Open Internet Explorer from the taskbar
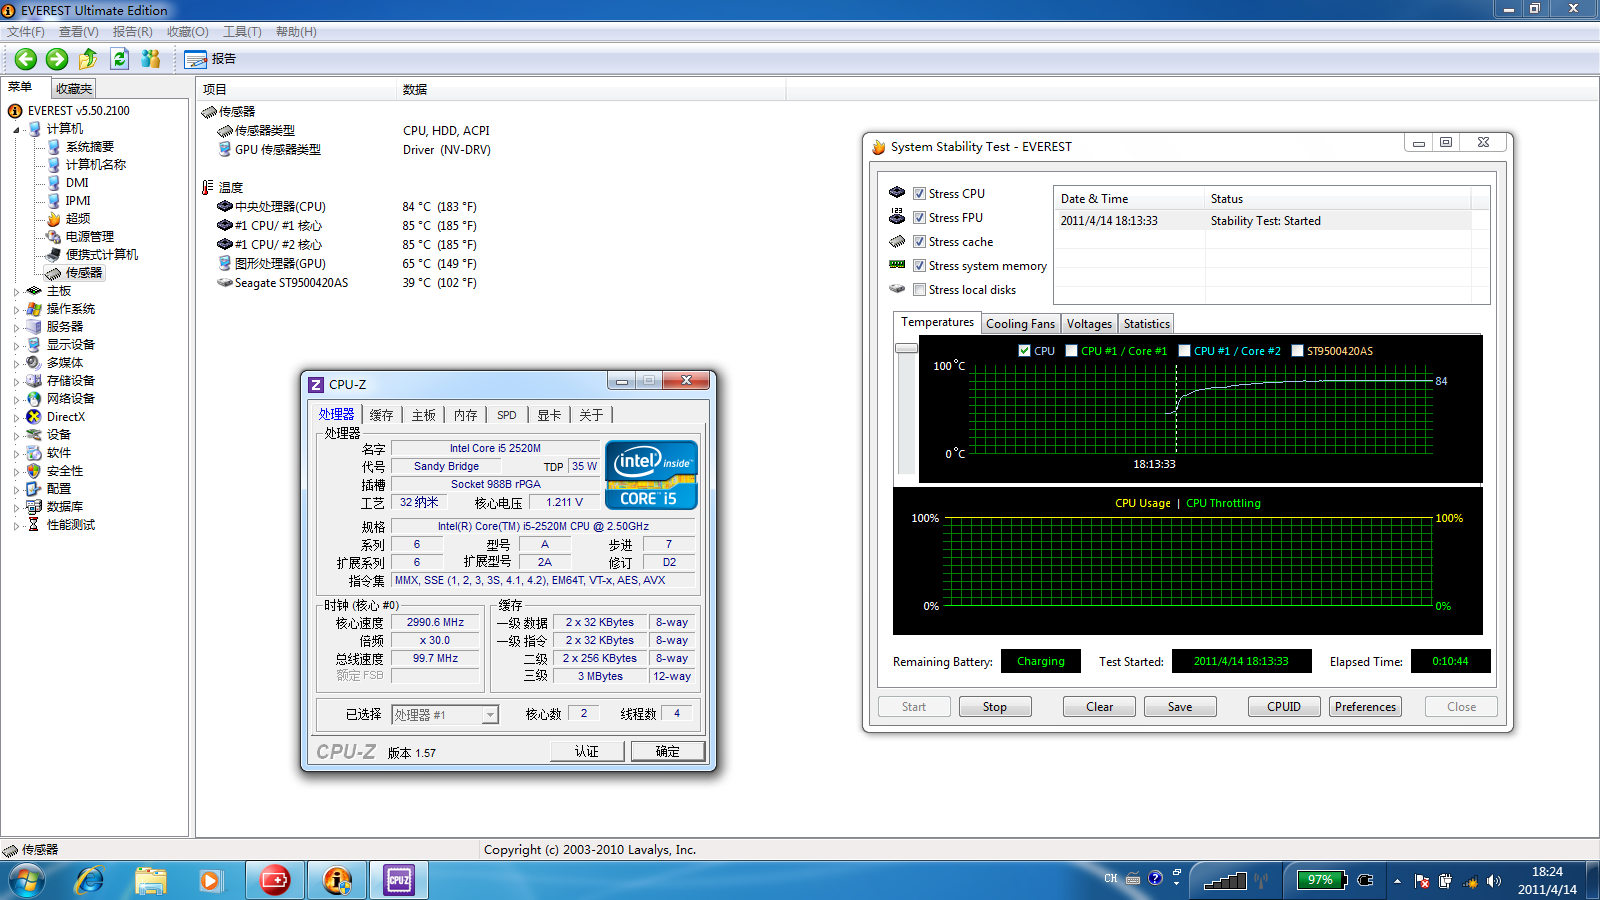1600x900 pixels. click(x=90, y=881)
